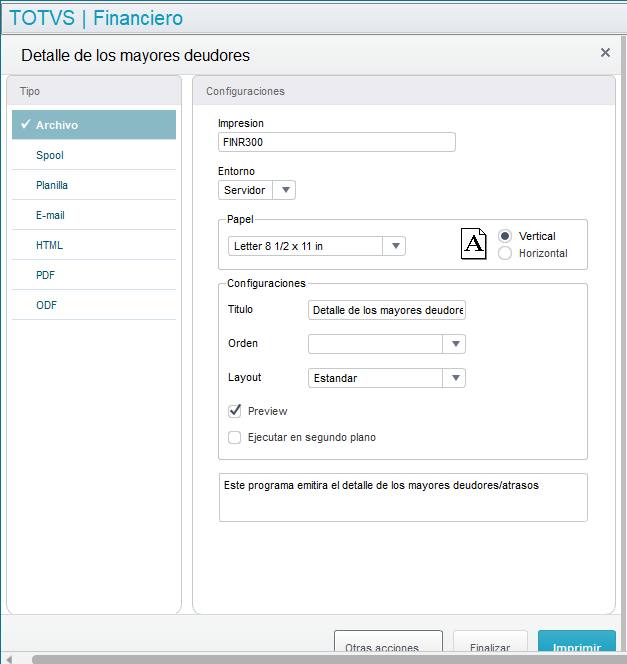Enable Ejecutar en segundo plano checkbox
The image size is (627, 664).
pyautogui.click(x=235, y=437)
